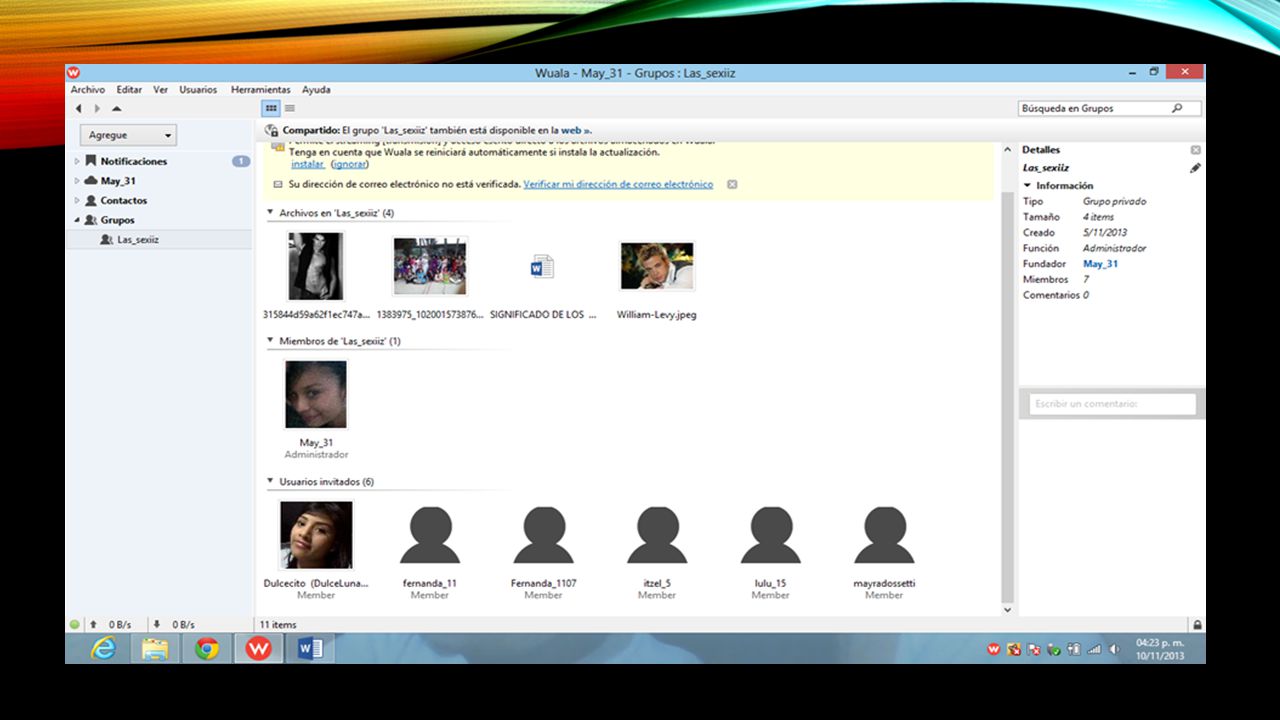
Task: Collapse Usuarios invitados section
Action: coord(270,481)
